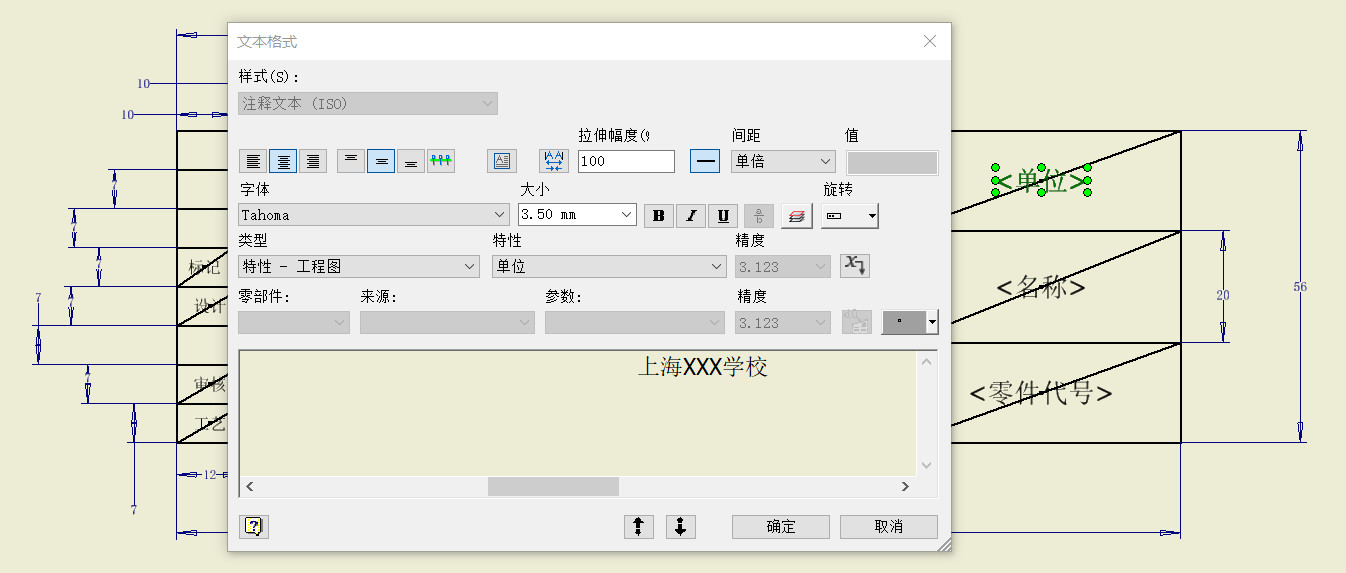Image resolution: width=1346 pixels, height=573 pixels.
Task: Align text to vertical middle
Action: (x=381, y=161)
